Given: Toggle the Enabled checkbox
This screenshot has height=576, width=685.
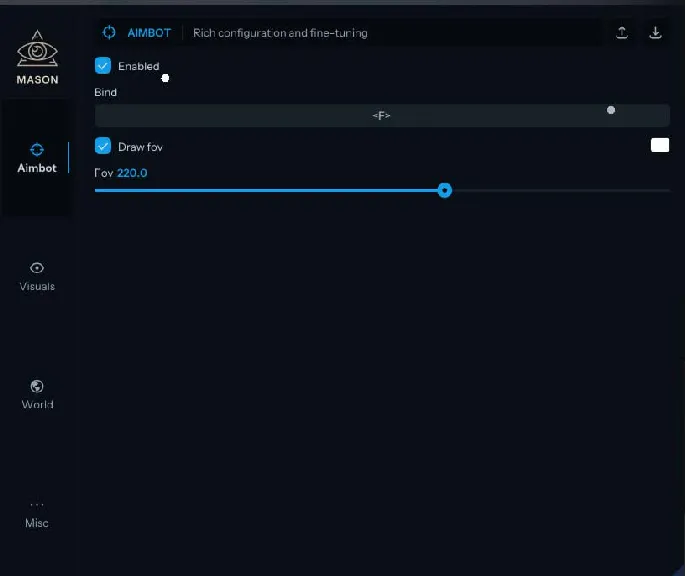Looking at the screenshot, I should 103,66.
